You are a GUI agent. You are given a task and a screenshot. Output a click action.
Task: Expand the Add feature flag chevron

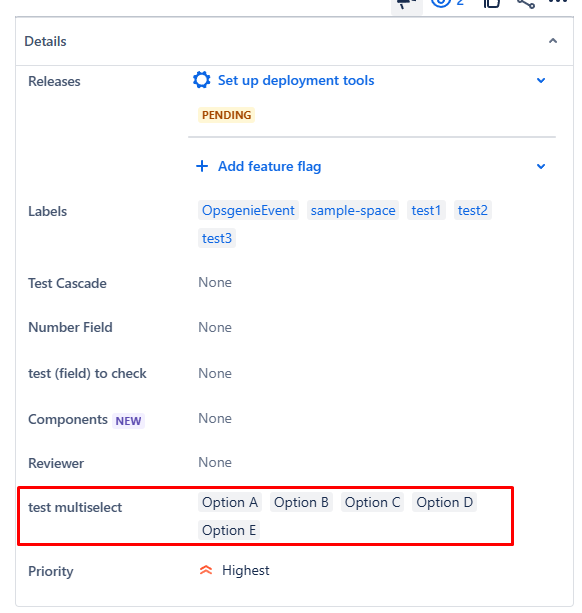point(541,167)
